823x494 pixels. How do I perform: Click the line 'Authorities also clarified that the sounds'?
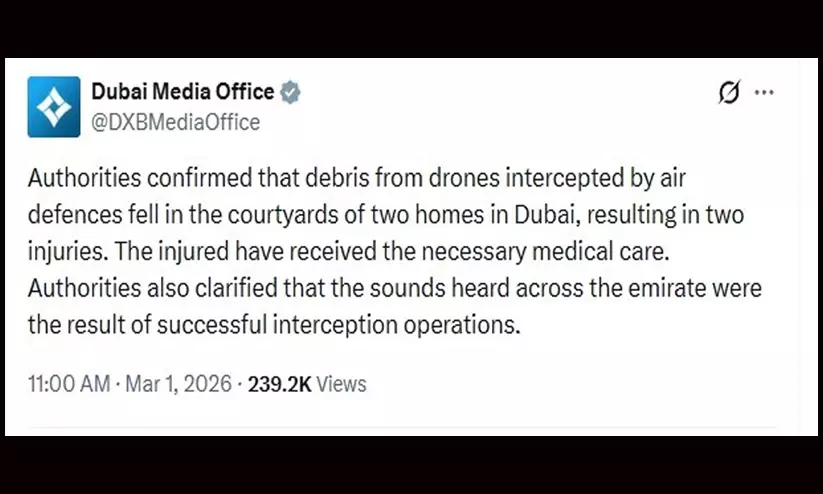[x=394, y=289]
